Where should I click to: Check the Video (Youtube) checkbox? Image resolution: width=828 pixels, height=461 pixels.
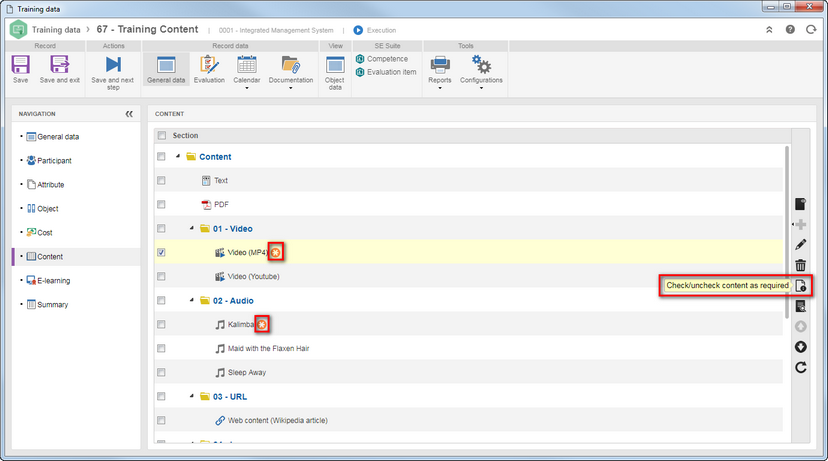coord(161,277)
